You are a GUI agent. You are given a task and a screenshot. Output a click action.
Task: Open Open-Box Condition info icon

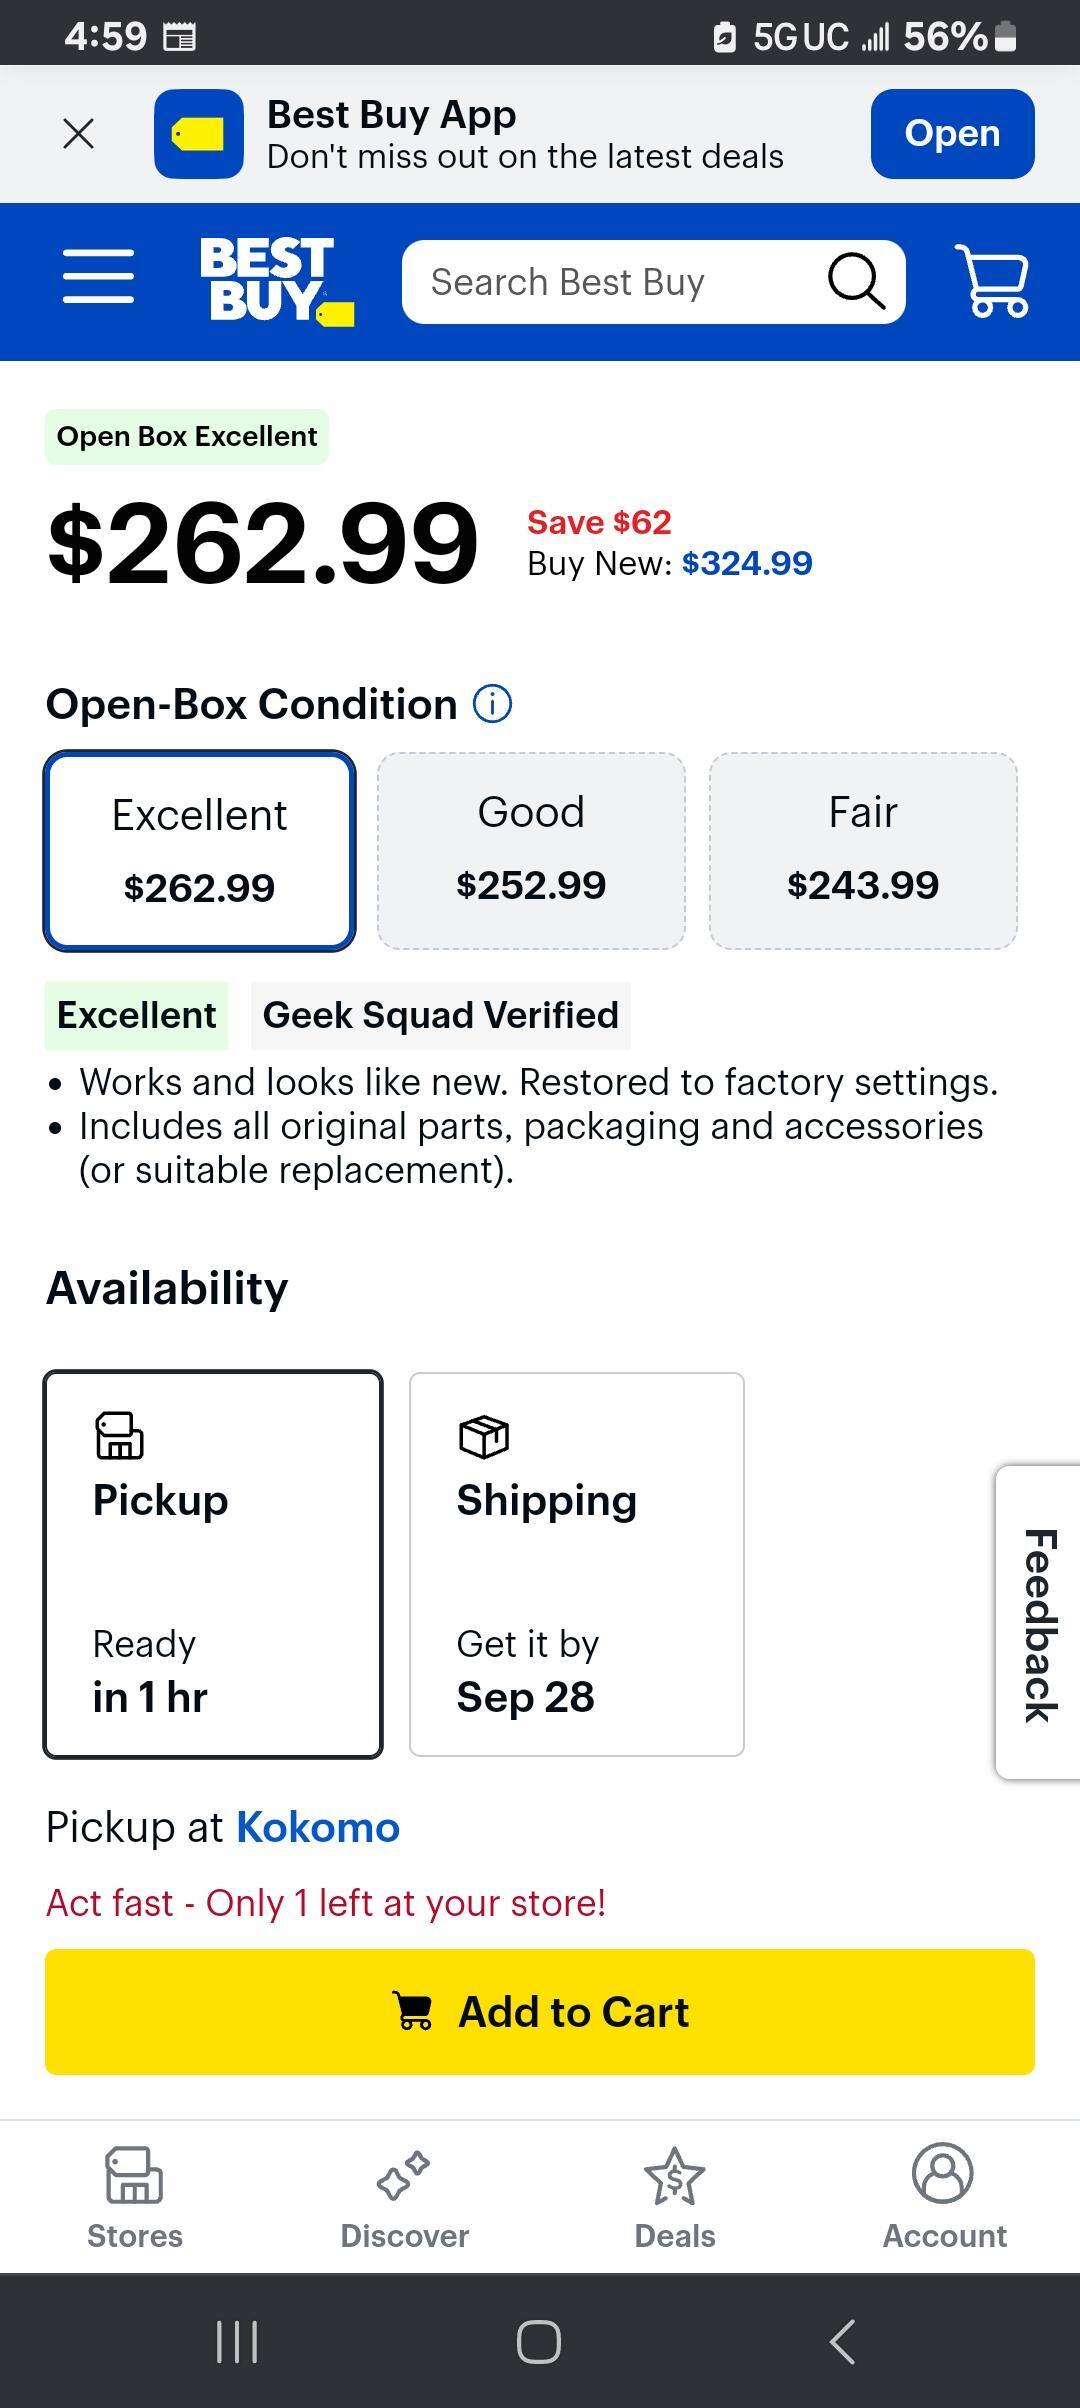pos(492,704)
